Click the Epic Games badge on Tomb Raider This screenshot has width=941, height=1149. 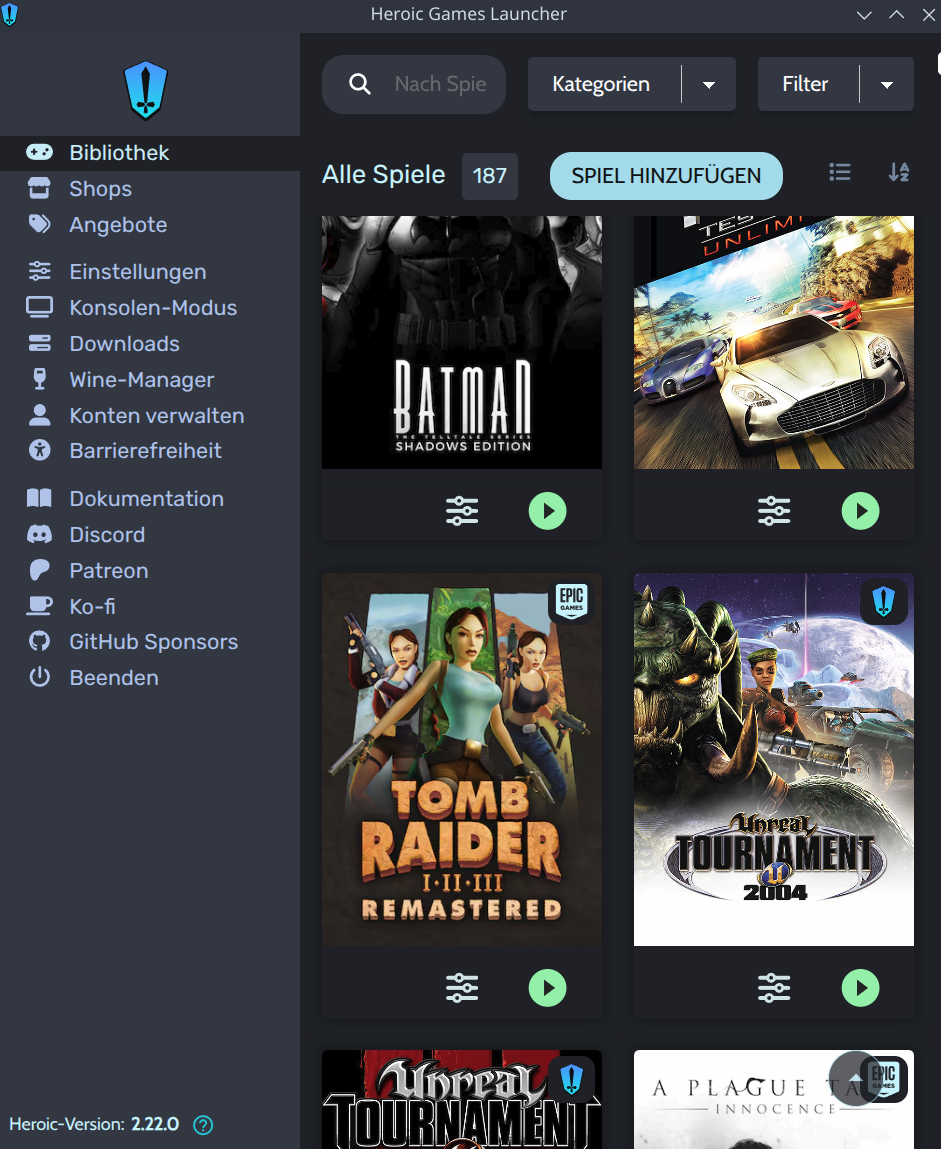coord(572,601)
